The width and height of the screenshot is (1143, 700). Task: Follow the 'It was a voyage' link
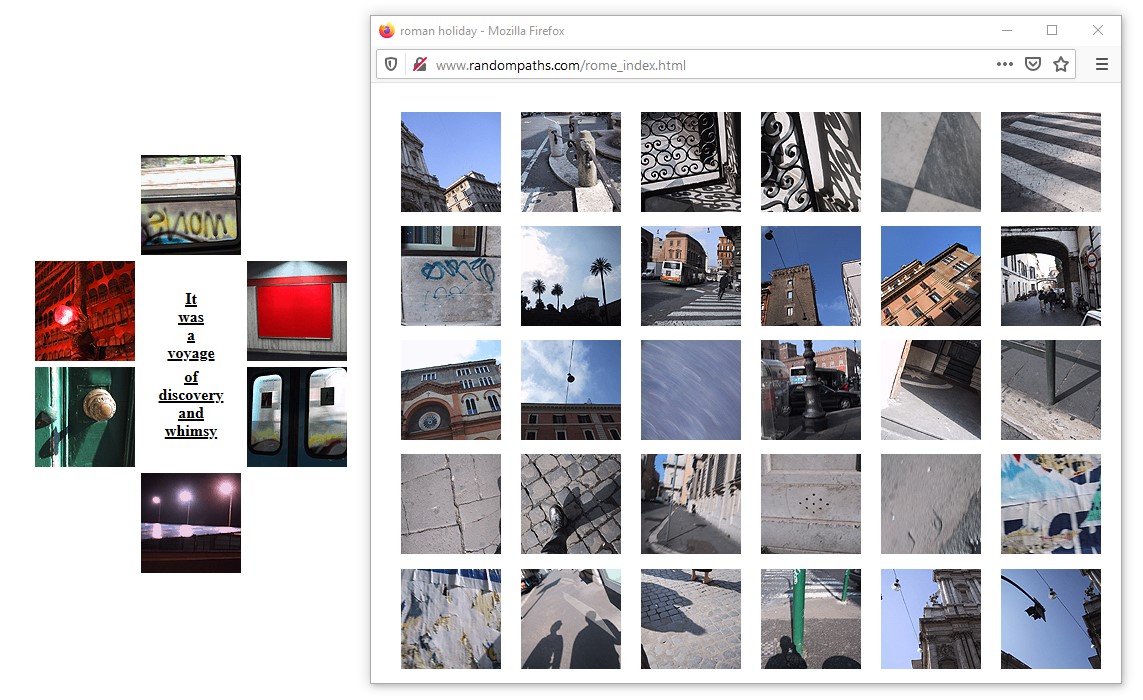tap(191, 326)
